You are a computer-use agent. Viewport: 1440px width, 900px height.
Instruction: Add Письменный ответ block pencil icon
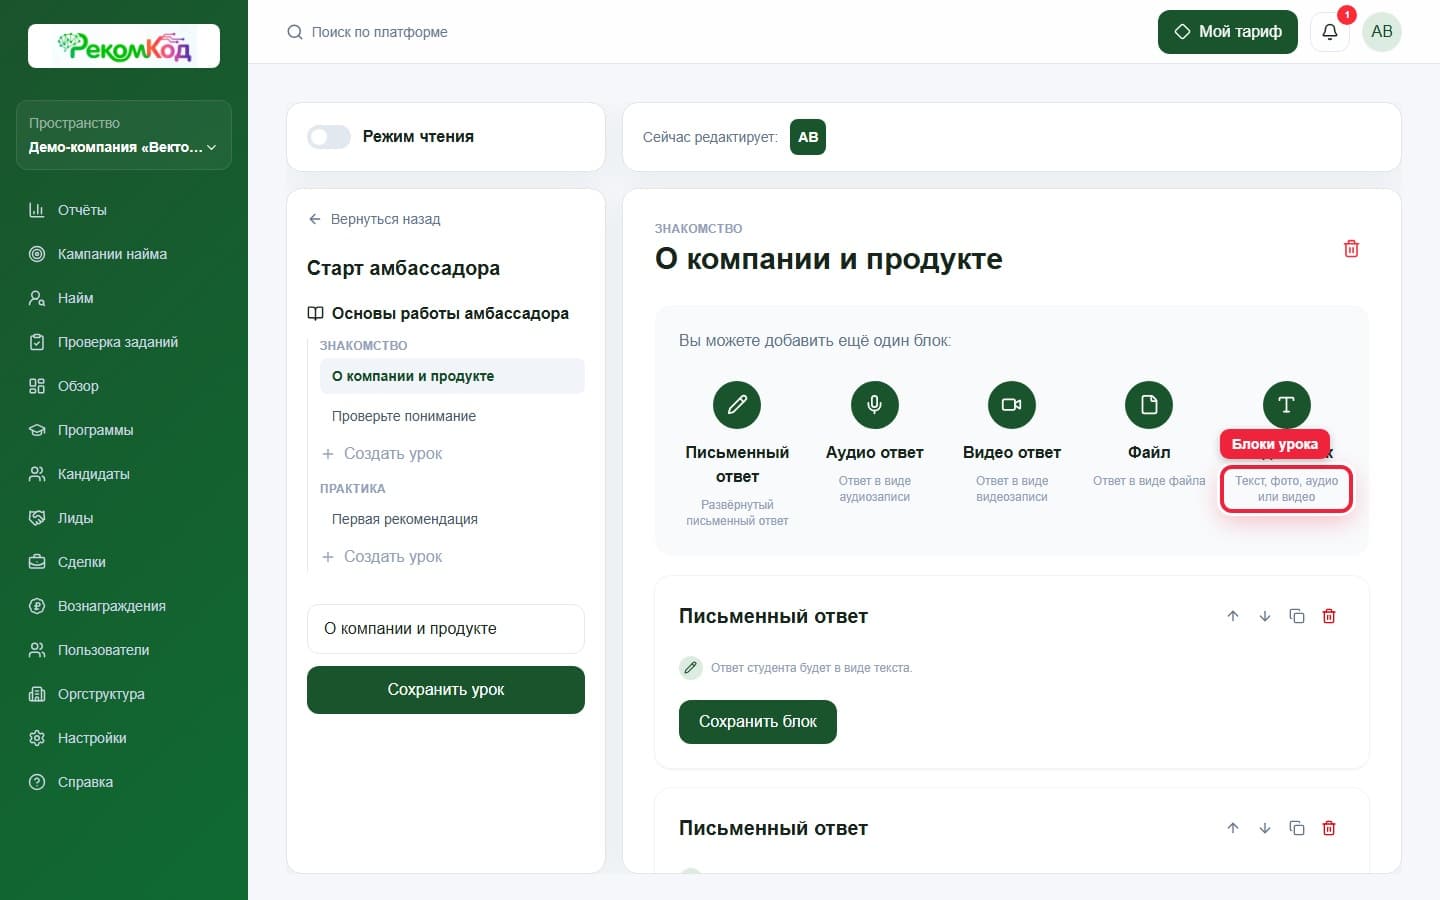click(737, 405)
